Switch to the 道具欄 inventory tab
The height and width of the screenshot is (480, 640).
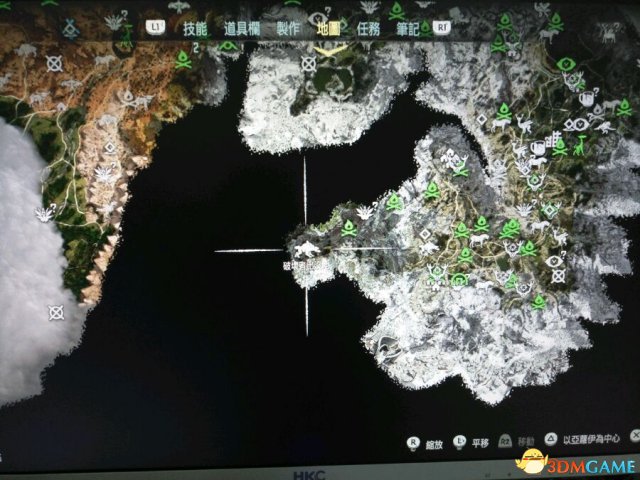242,29
